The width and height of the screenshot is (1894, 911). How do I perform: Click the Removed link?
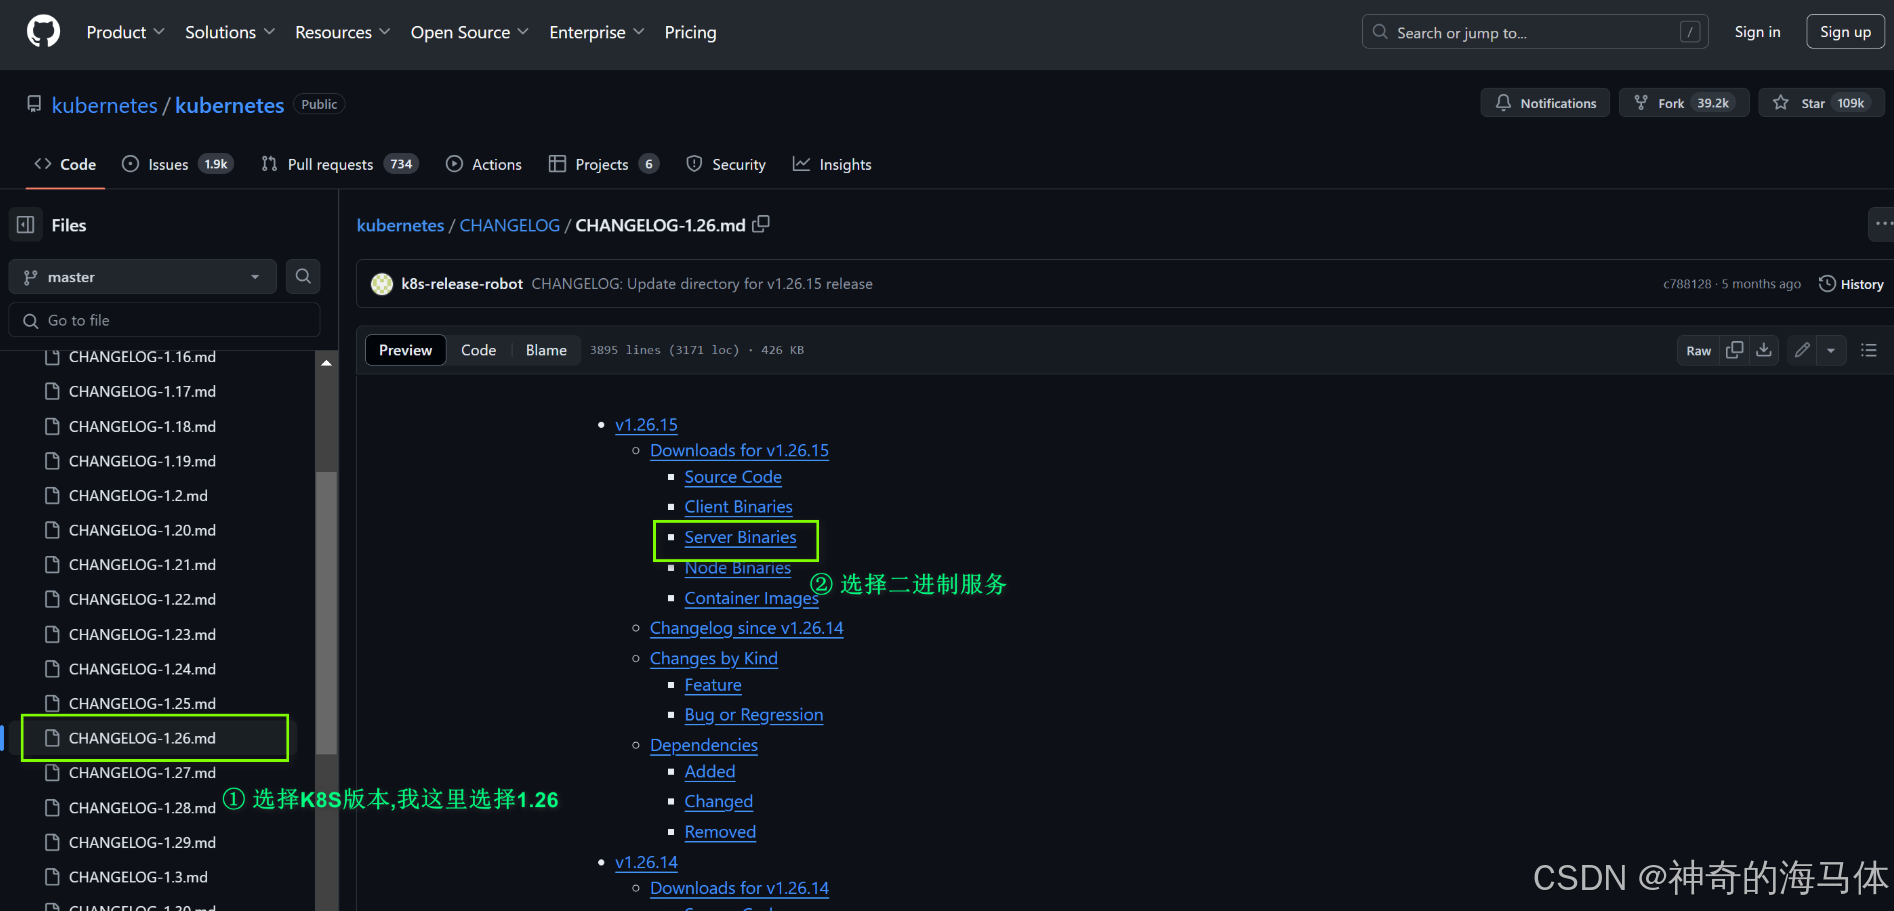point(720,832)
